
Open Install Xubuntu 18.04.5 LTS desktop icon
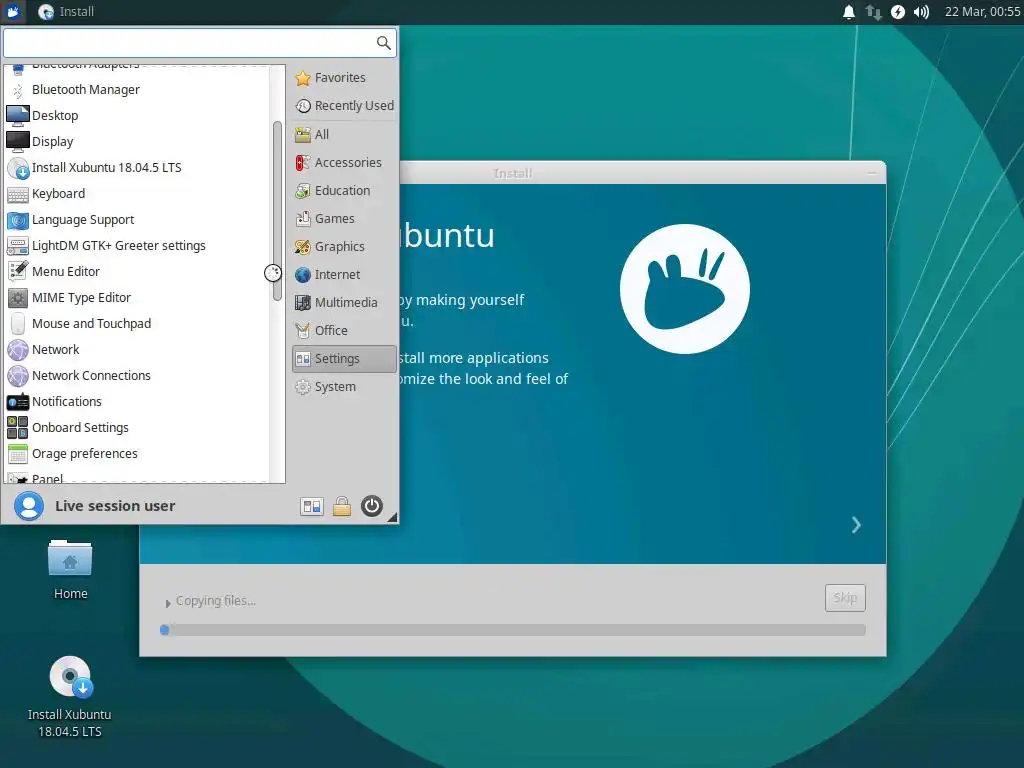point(70,697)
